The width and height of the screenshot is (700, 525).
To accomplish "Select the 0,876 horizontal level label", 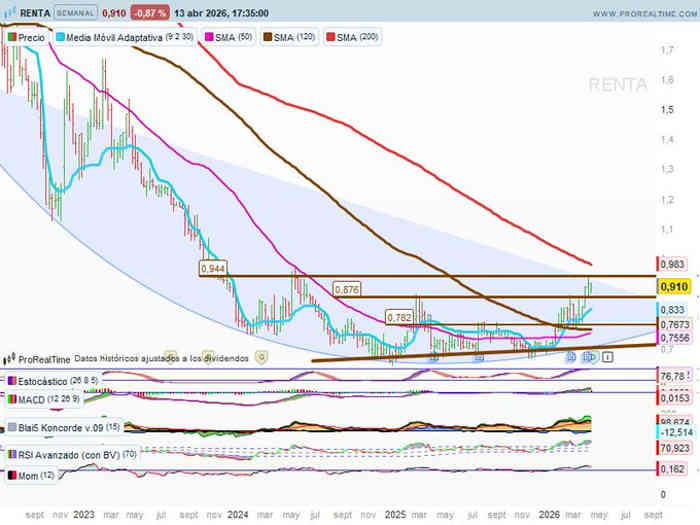I will click(x=346, y=290).
